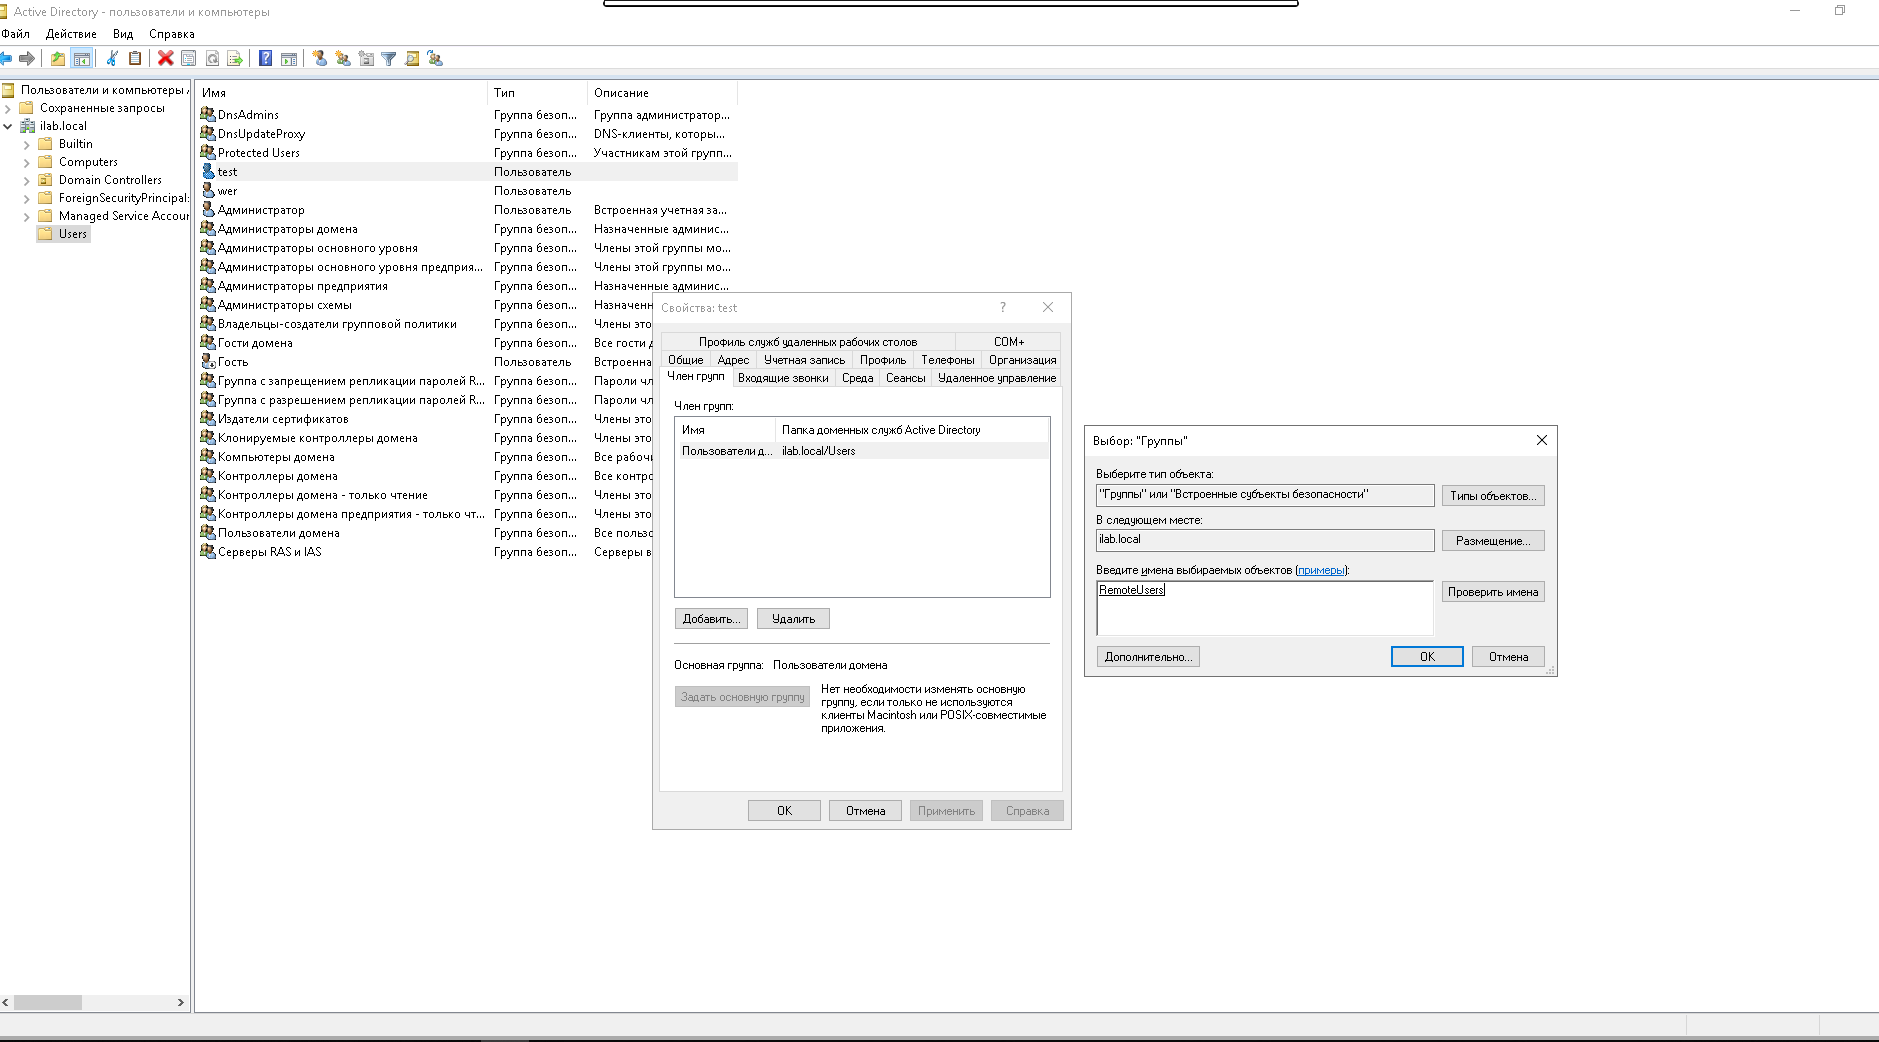Click the Forward arrow in toolbar
The width and height of the screenshot is (1879, 1042).
click(27, 59)
